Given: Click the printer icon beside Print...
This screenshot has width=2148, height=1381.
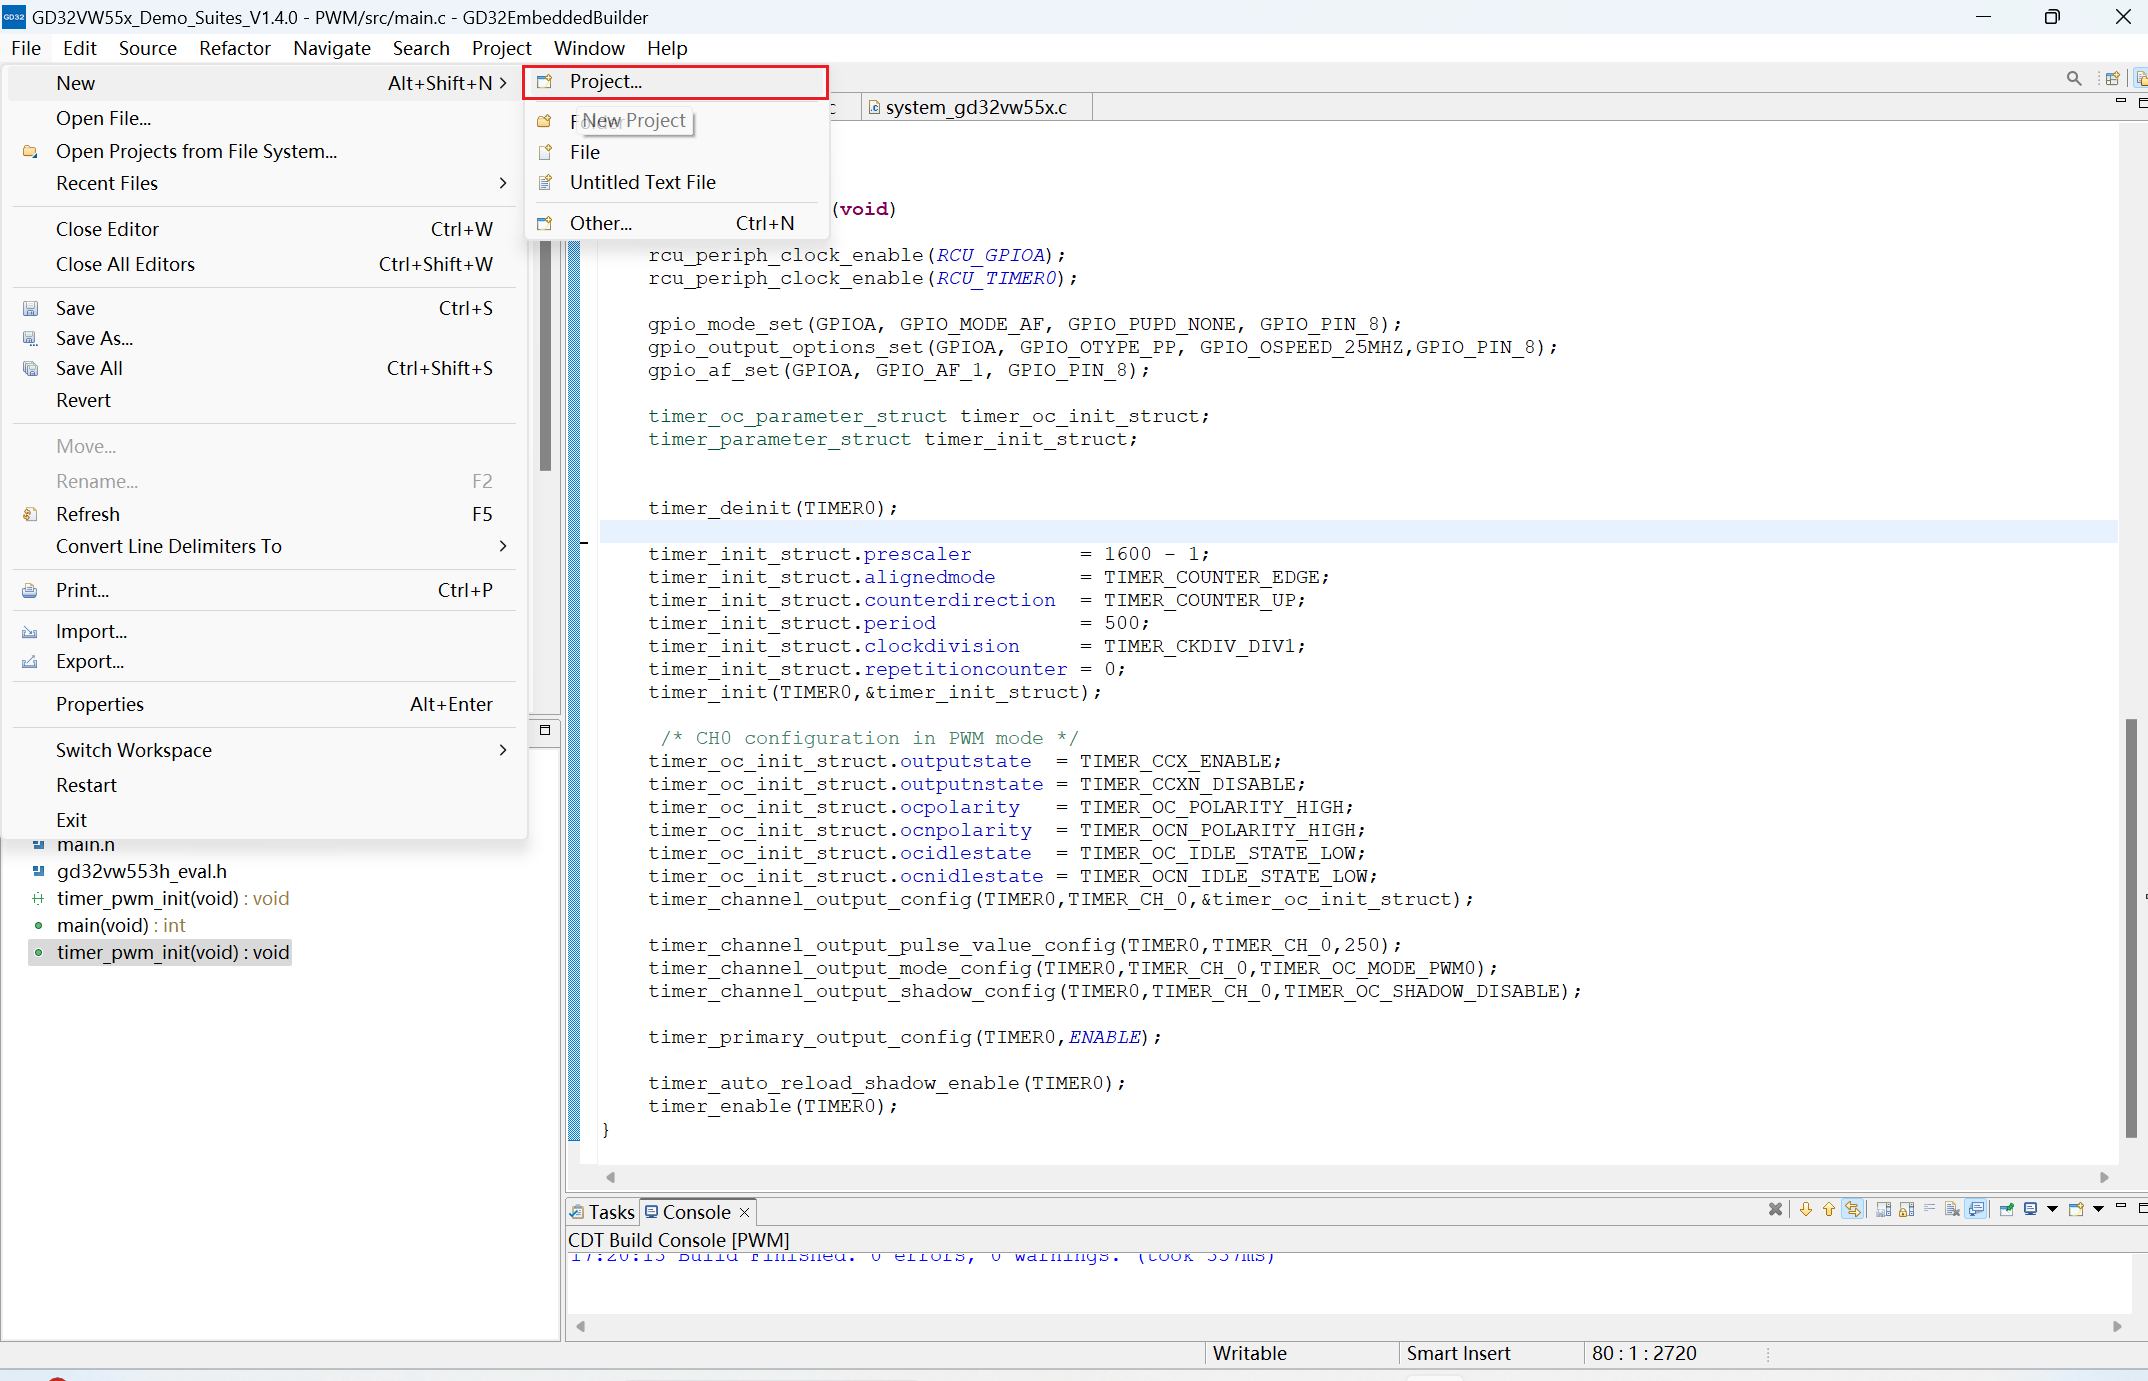Looking at the screenshot, I should click(x=30, y=591).
